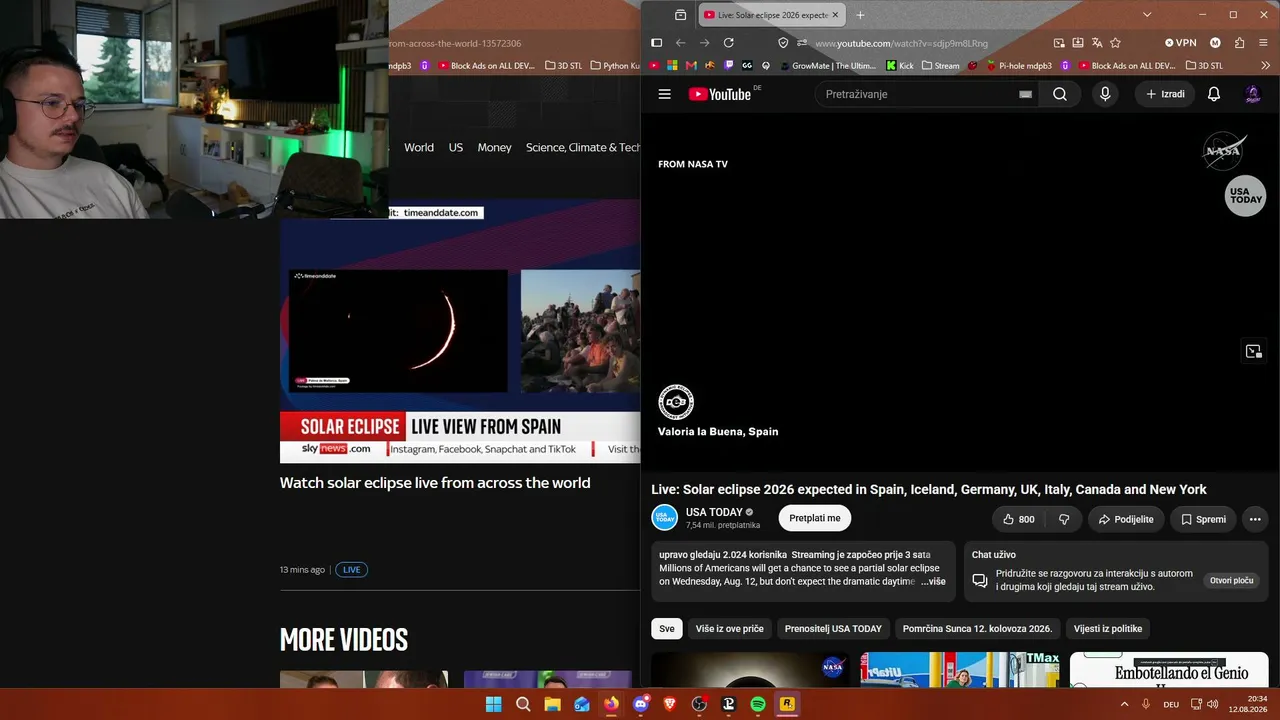Show hidden bookmarks with the chevrons
Screen dimensions: 1280x720
(1264, 66)
